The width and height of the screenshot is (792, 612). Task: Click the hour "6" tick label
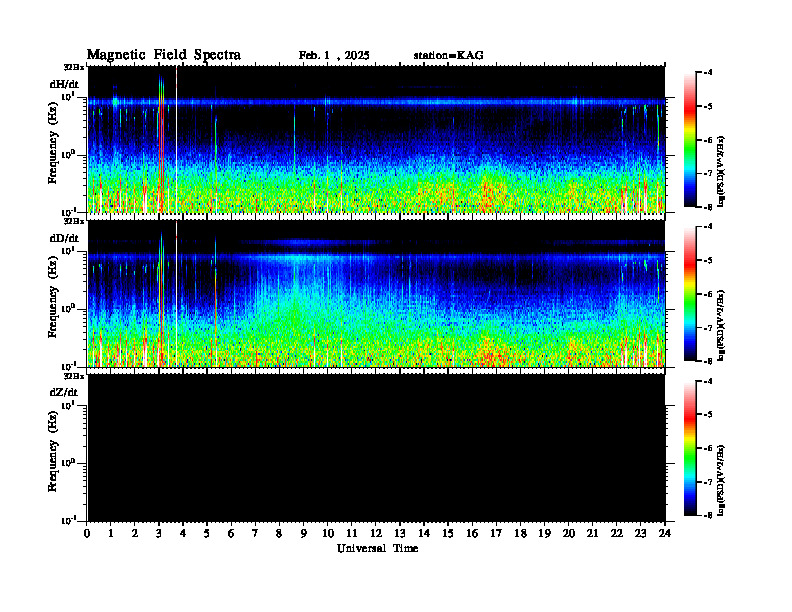[231, 533]
